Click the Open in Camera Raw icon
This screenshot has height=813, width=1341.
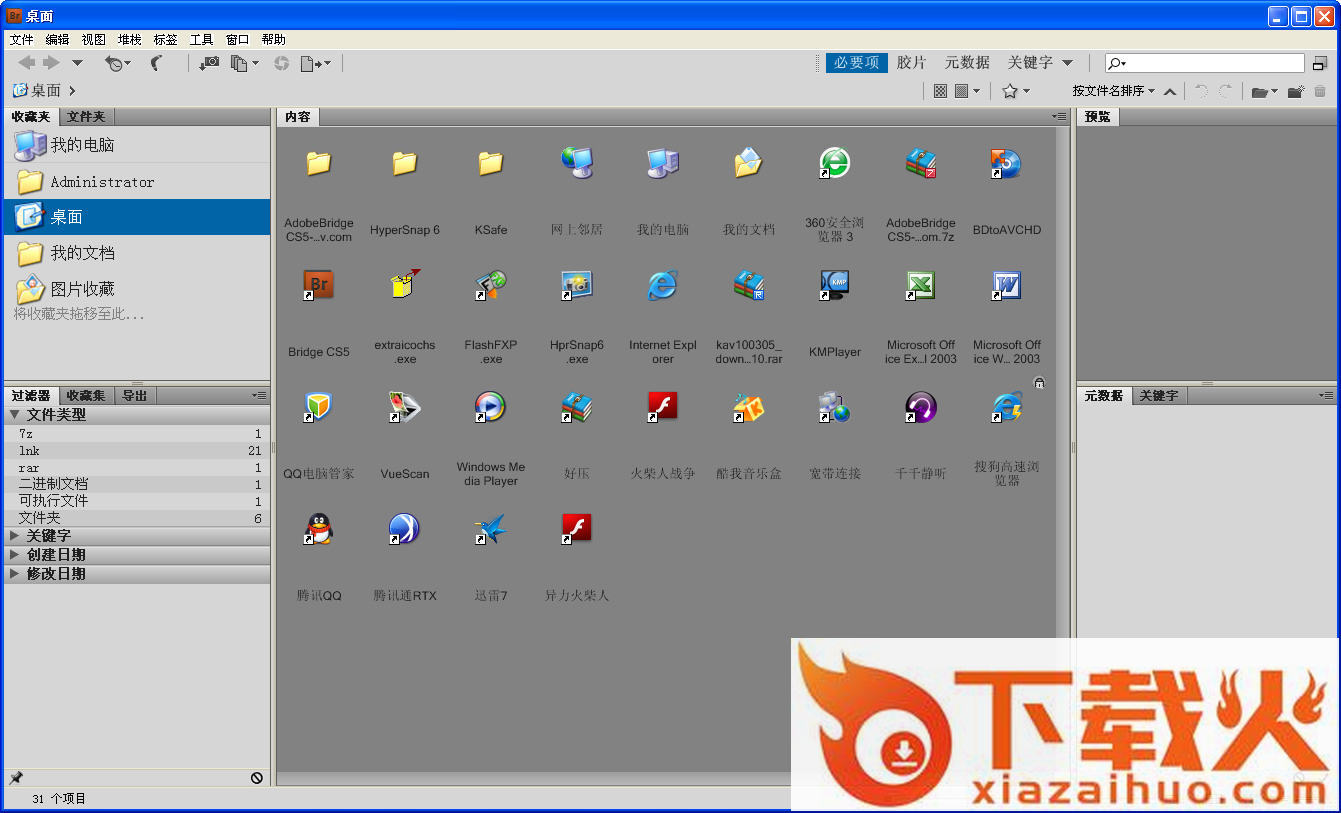pos(282,63)
